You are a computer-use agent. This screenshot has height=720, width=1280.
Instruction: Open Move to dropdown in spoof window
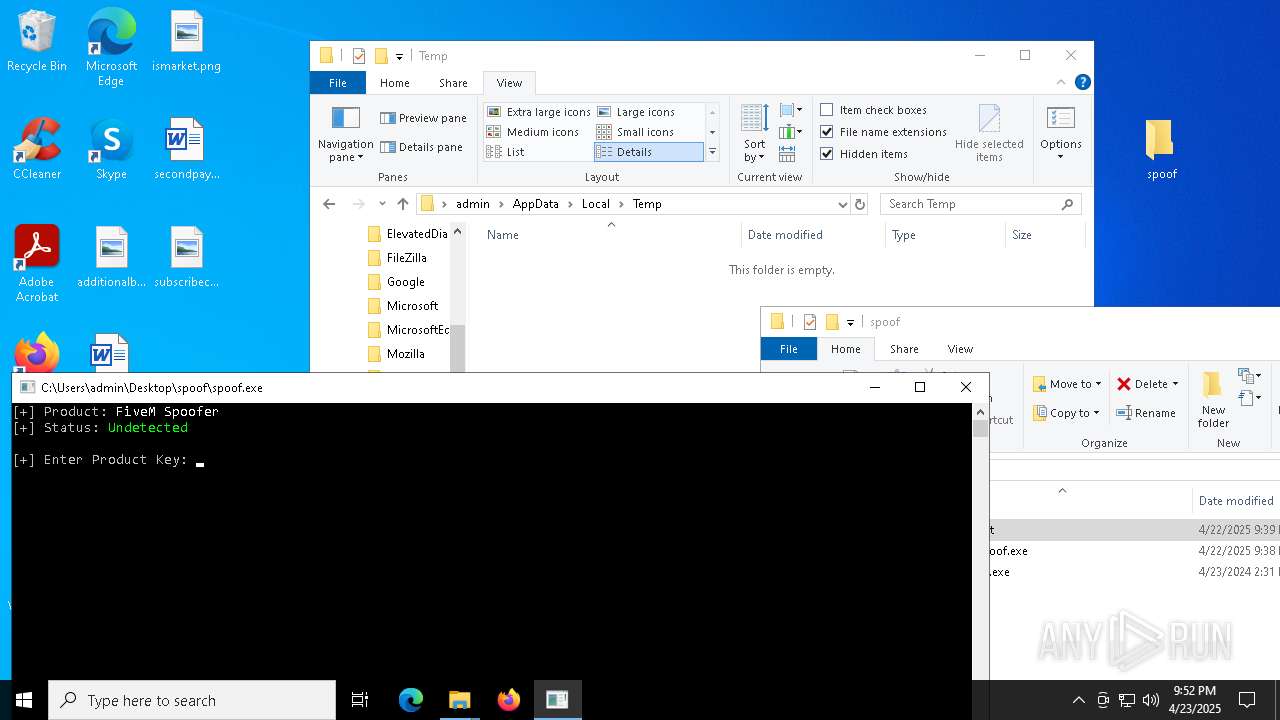(x=1068, y=384)
